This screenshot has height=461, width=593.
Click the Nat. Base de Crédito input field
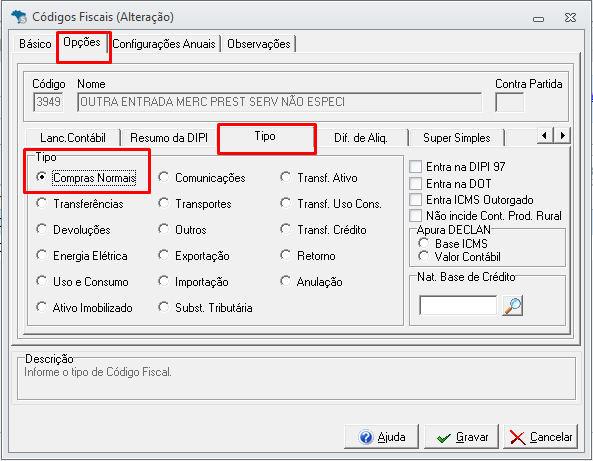458,306
